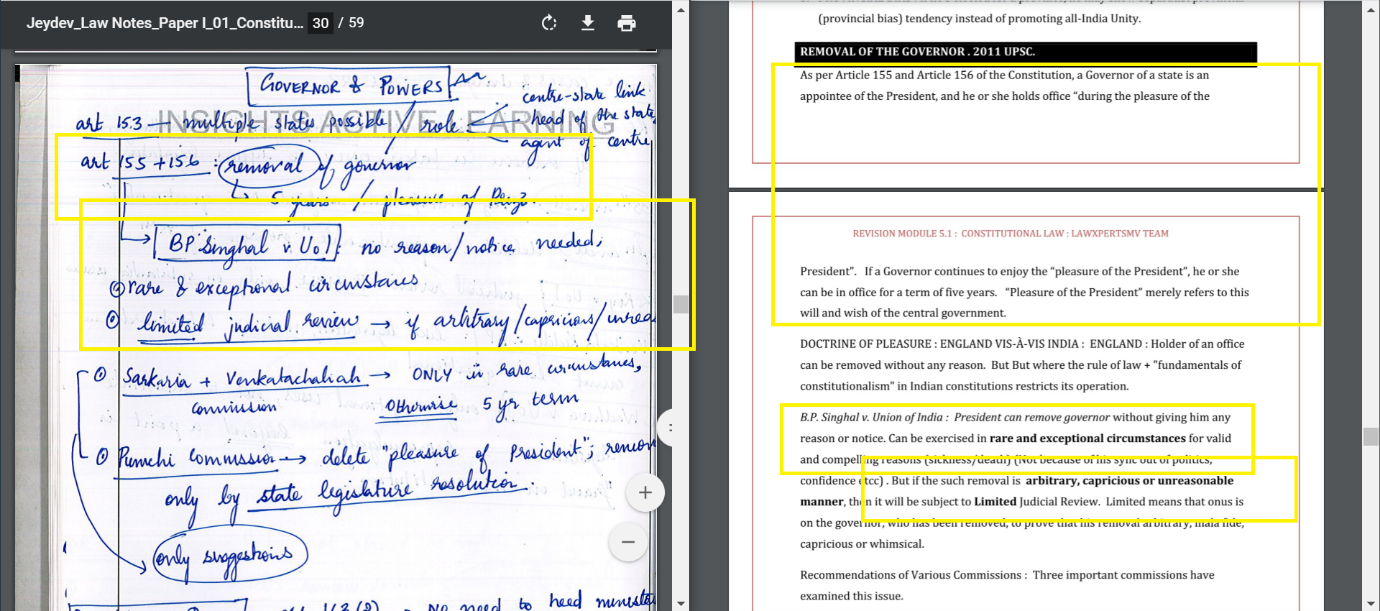Screen dimensions: 1380x611
Task: Zoom in with the plus button
Action: pyautogui.click(x=646, y=492)
